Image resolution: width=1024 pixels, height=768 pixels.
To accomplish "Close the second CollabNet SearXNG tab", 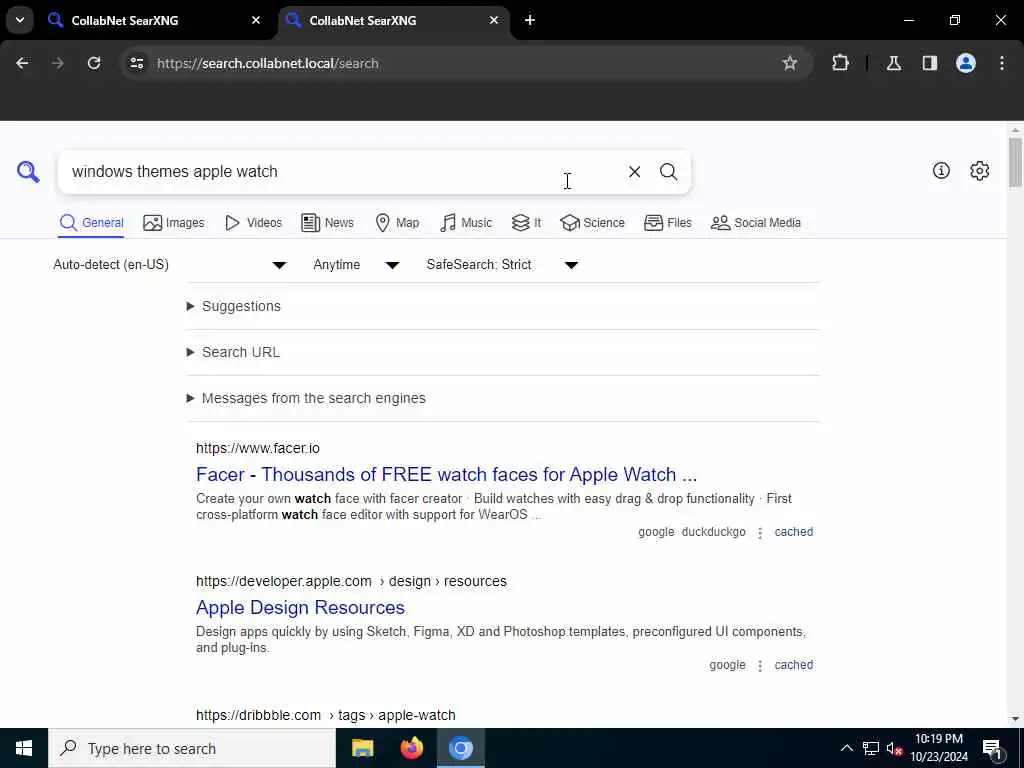I will (494, 20).
